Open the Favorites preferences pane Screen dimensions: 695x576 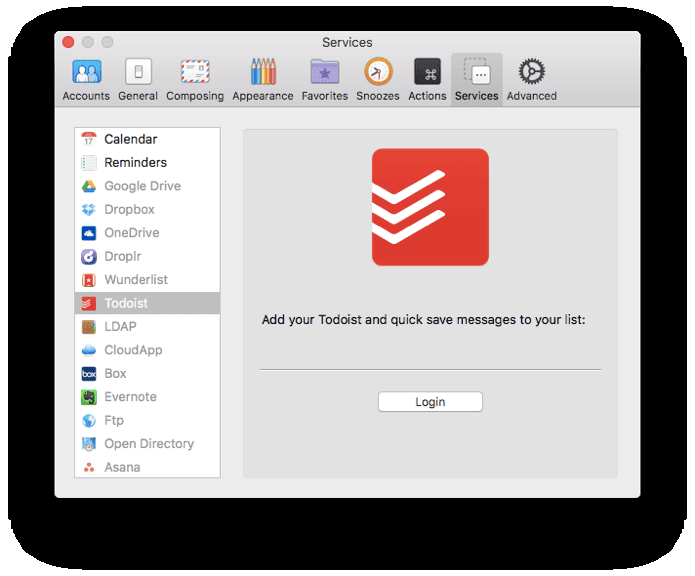point(325,80)
